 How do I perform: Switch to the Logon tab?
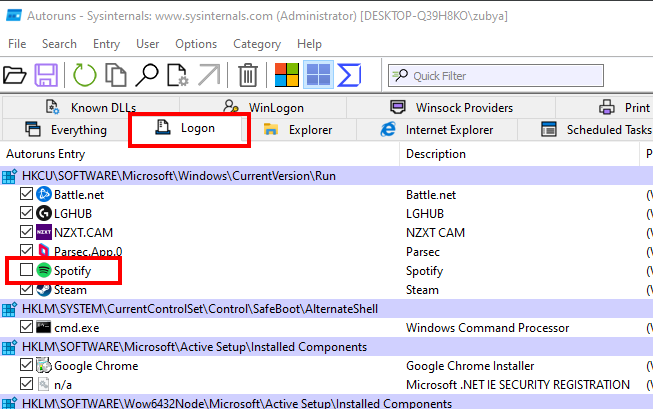pos(186,128)
